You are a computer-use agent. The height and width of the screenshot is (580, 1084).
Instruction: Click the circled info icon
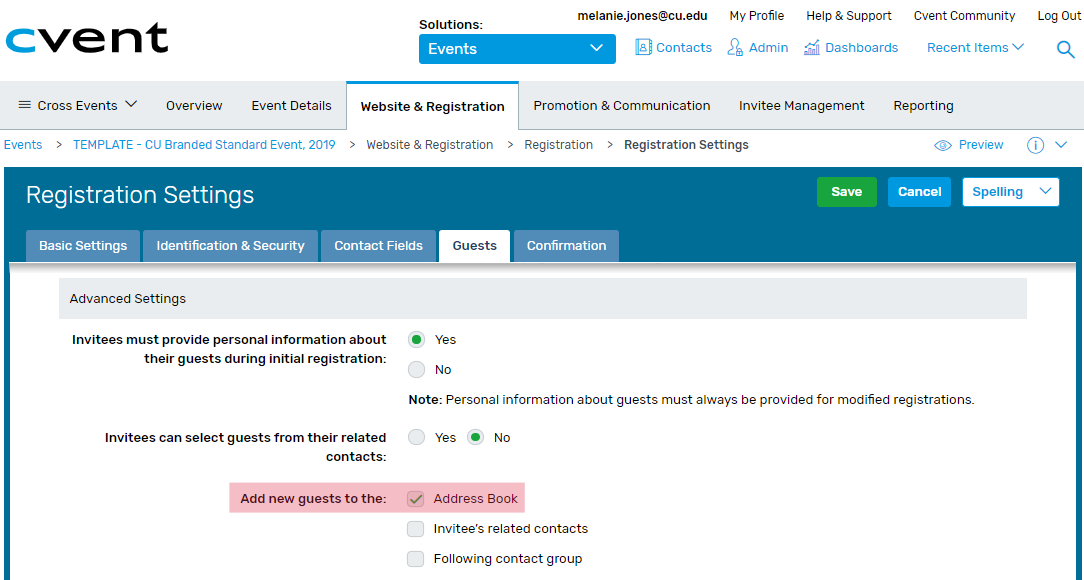pyautogui.click(x=1035, y=145)
